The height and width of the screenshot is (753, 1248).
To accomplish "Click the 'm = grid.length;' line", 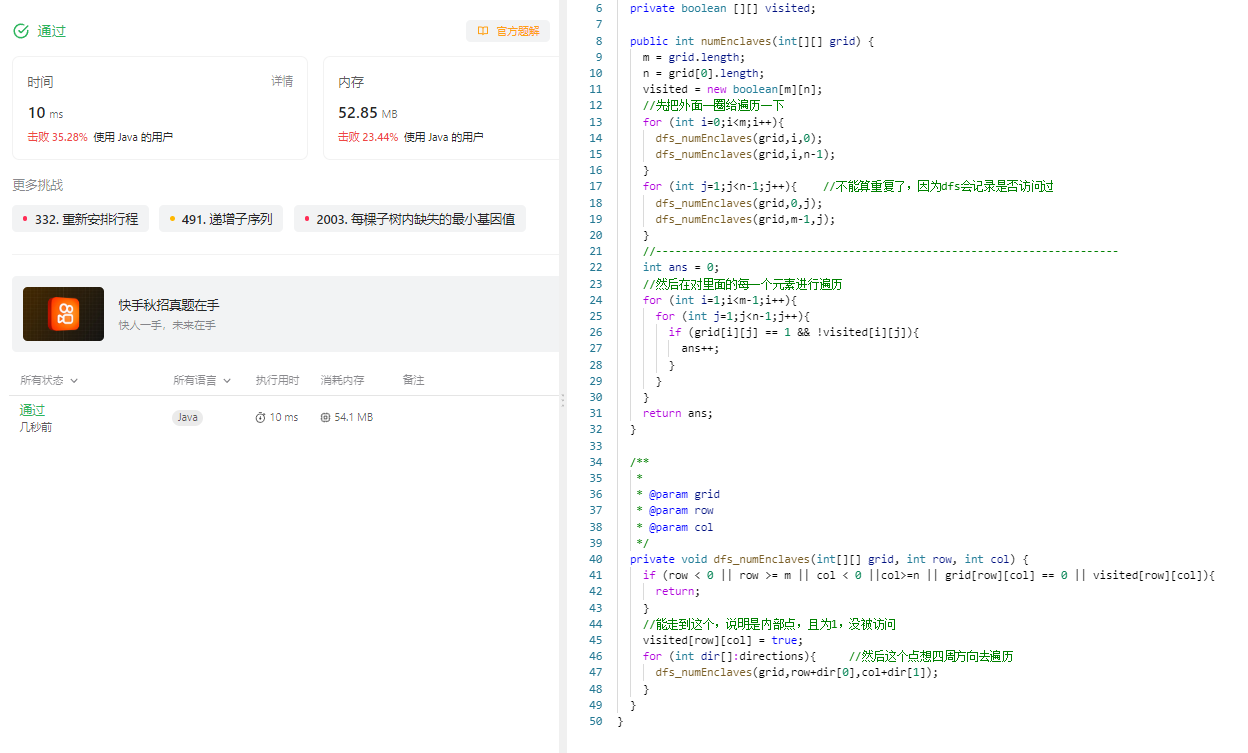I will (694, 57).
